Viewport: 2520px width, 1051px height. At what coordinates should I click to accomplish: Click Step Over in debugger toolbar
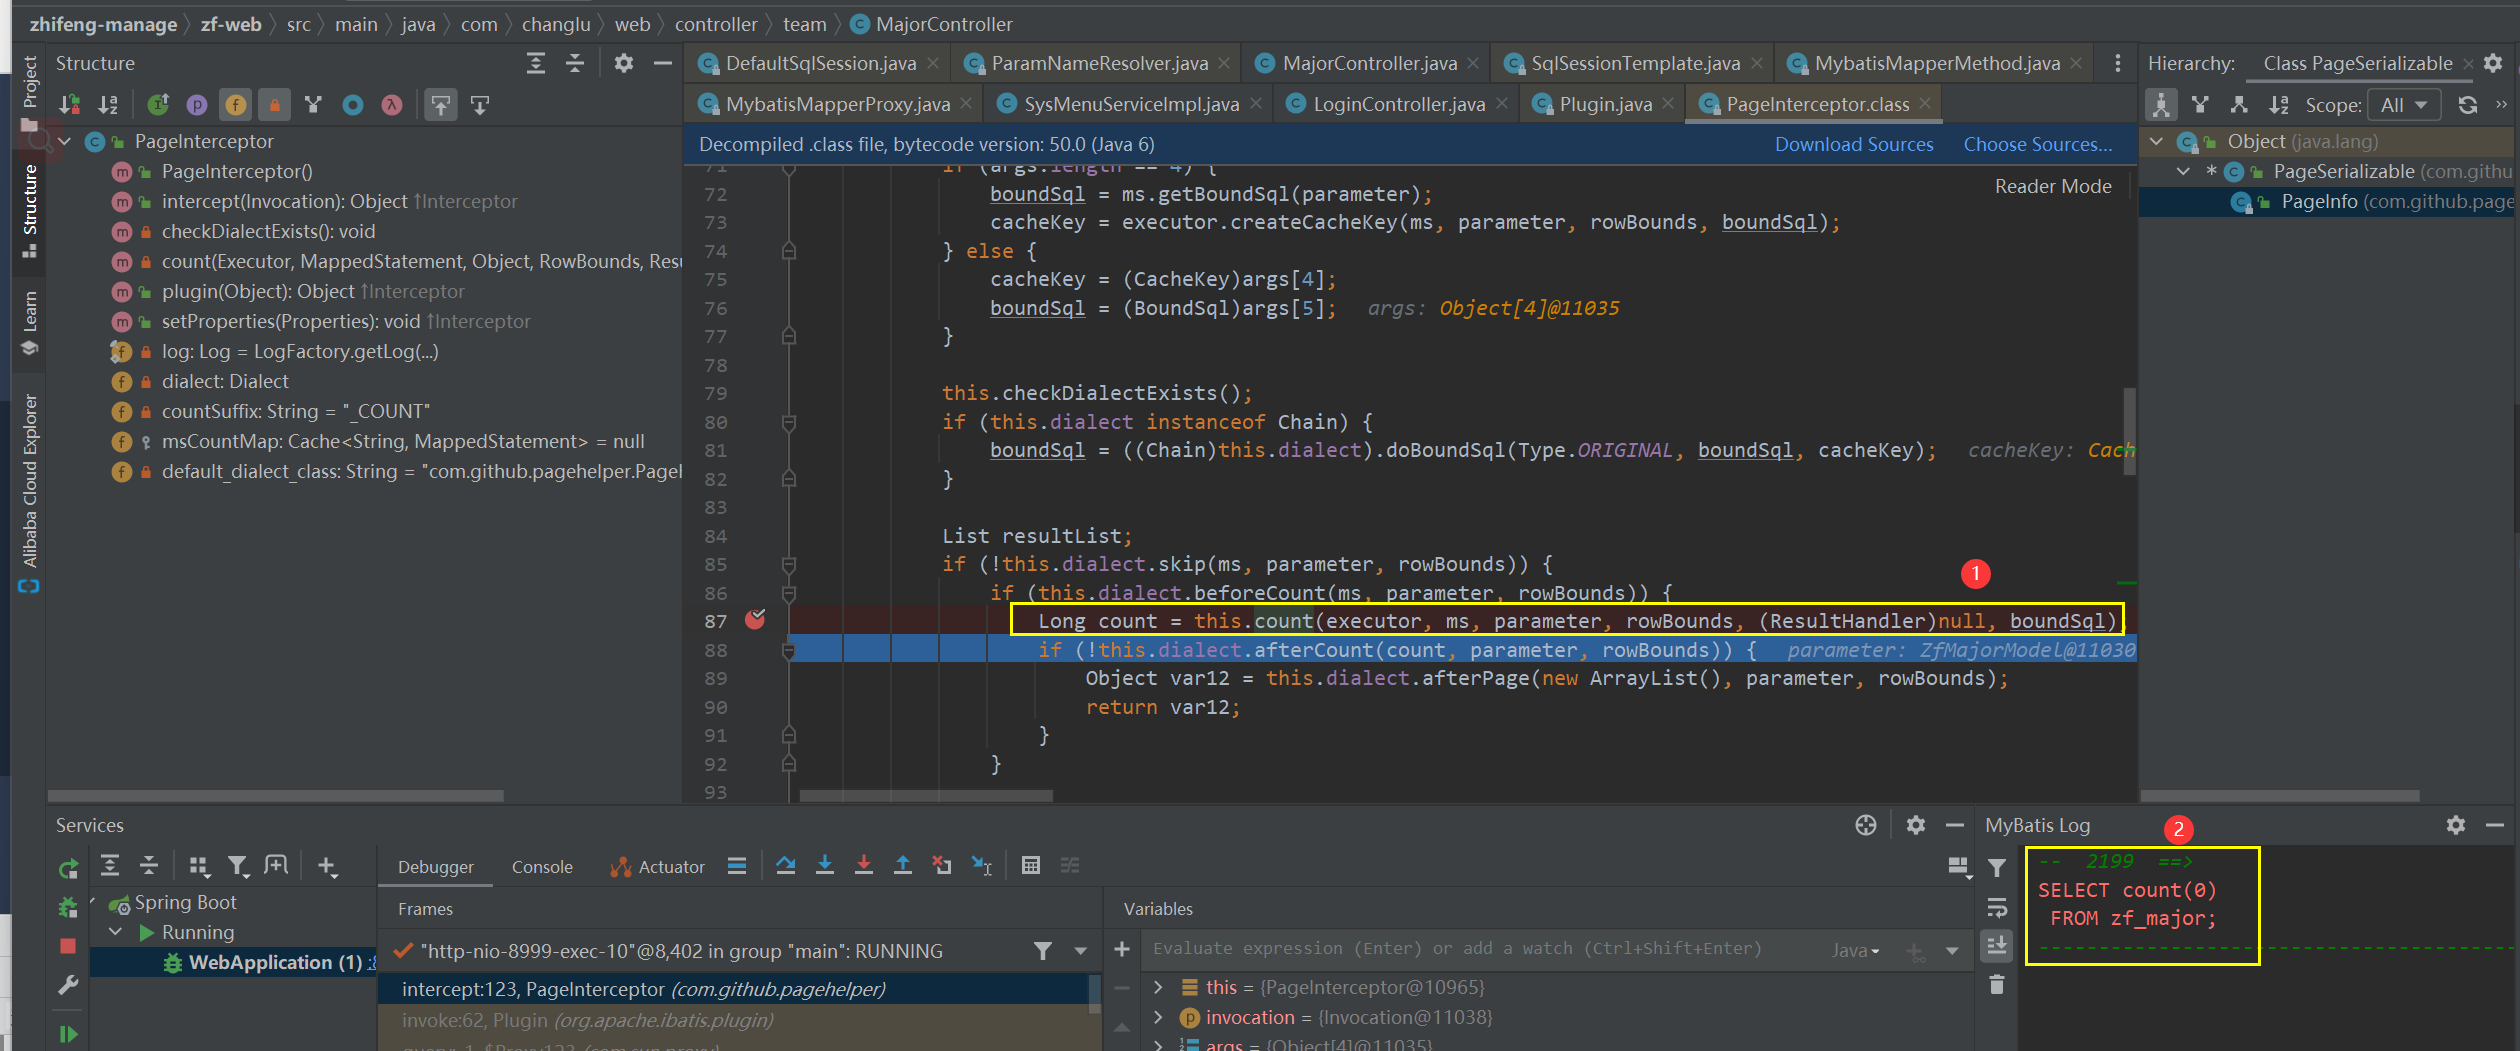(786, 865)
